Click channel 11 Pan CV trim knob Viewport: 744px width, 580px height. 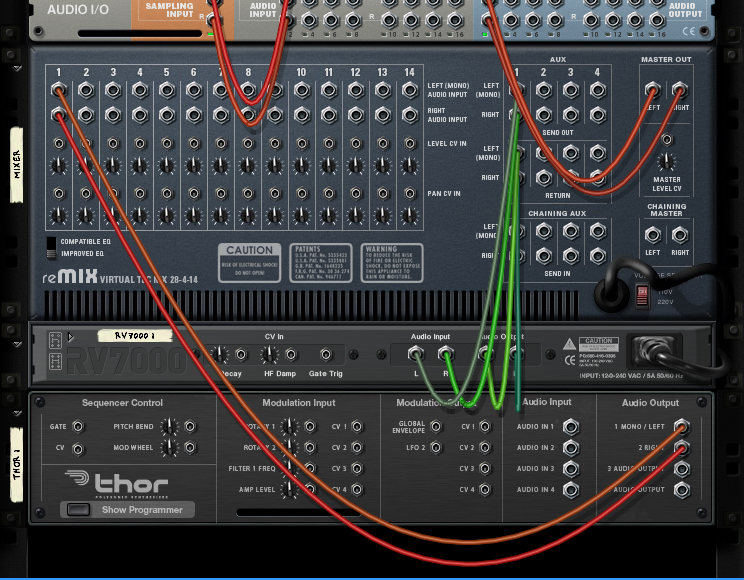coord(328,215)
